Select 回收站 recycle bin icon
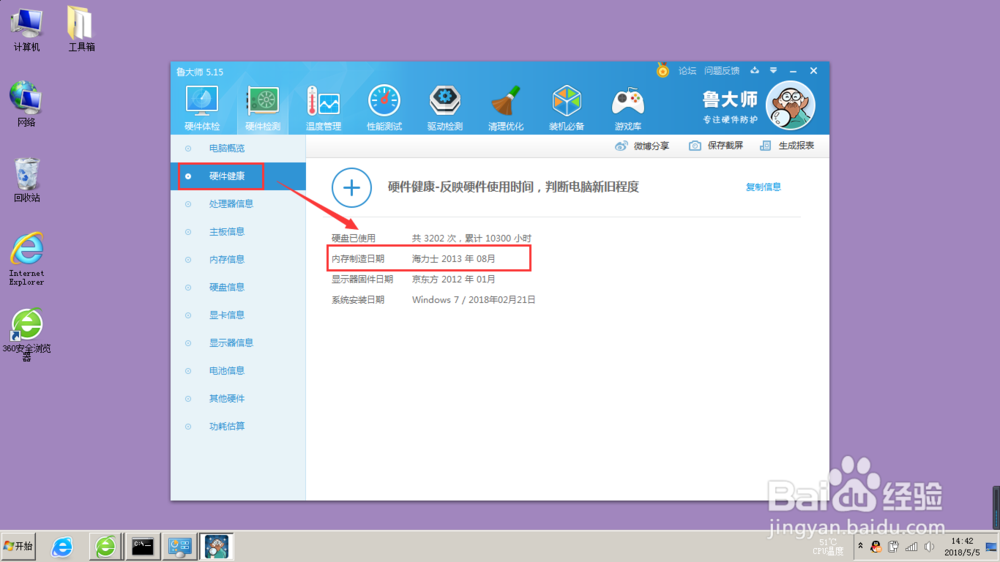This screenshot has width=1000, height=562. tap(26, 180)
